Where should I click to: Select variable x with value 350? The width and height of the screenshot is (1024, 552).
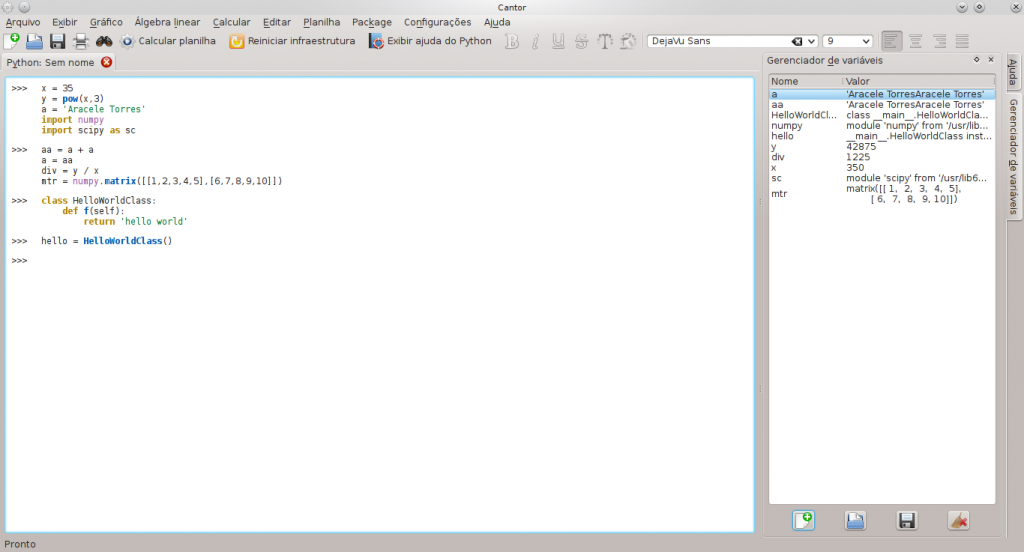pyautogui.click(x=882, y=167)
